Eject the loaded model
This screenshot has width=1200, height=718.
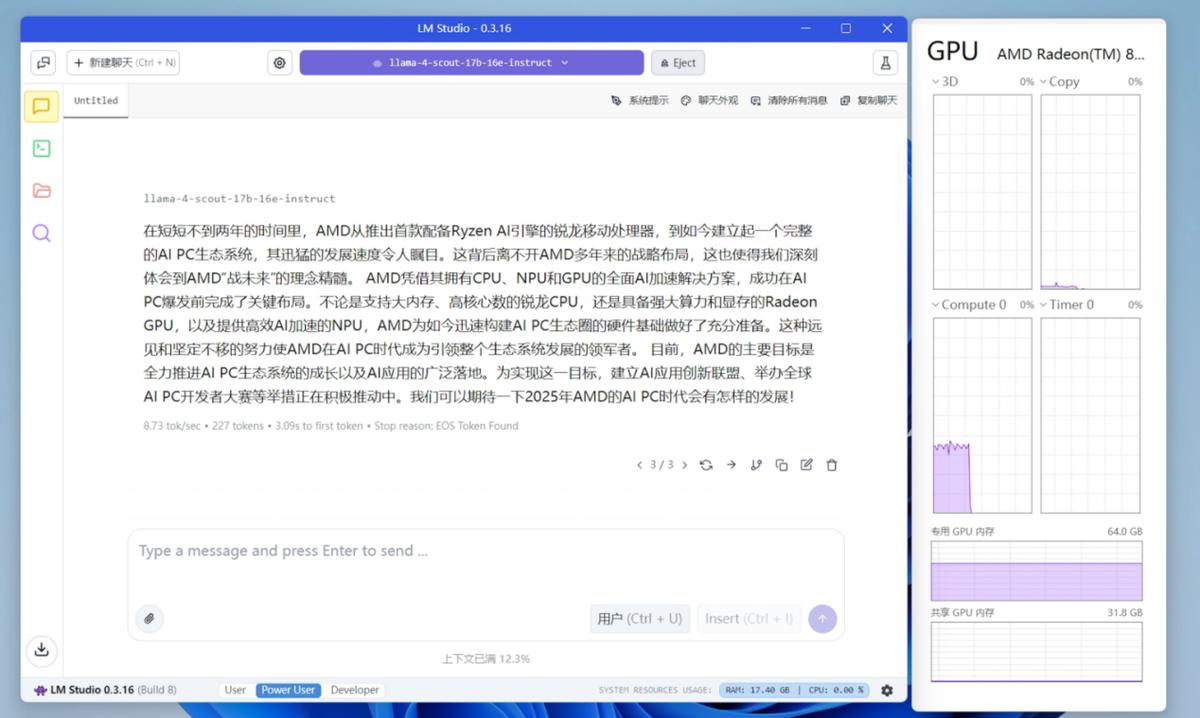[x=677, y=62]
